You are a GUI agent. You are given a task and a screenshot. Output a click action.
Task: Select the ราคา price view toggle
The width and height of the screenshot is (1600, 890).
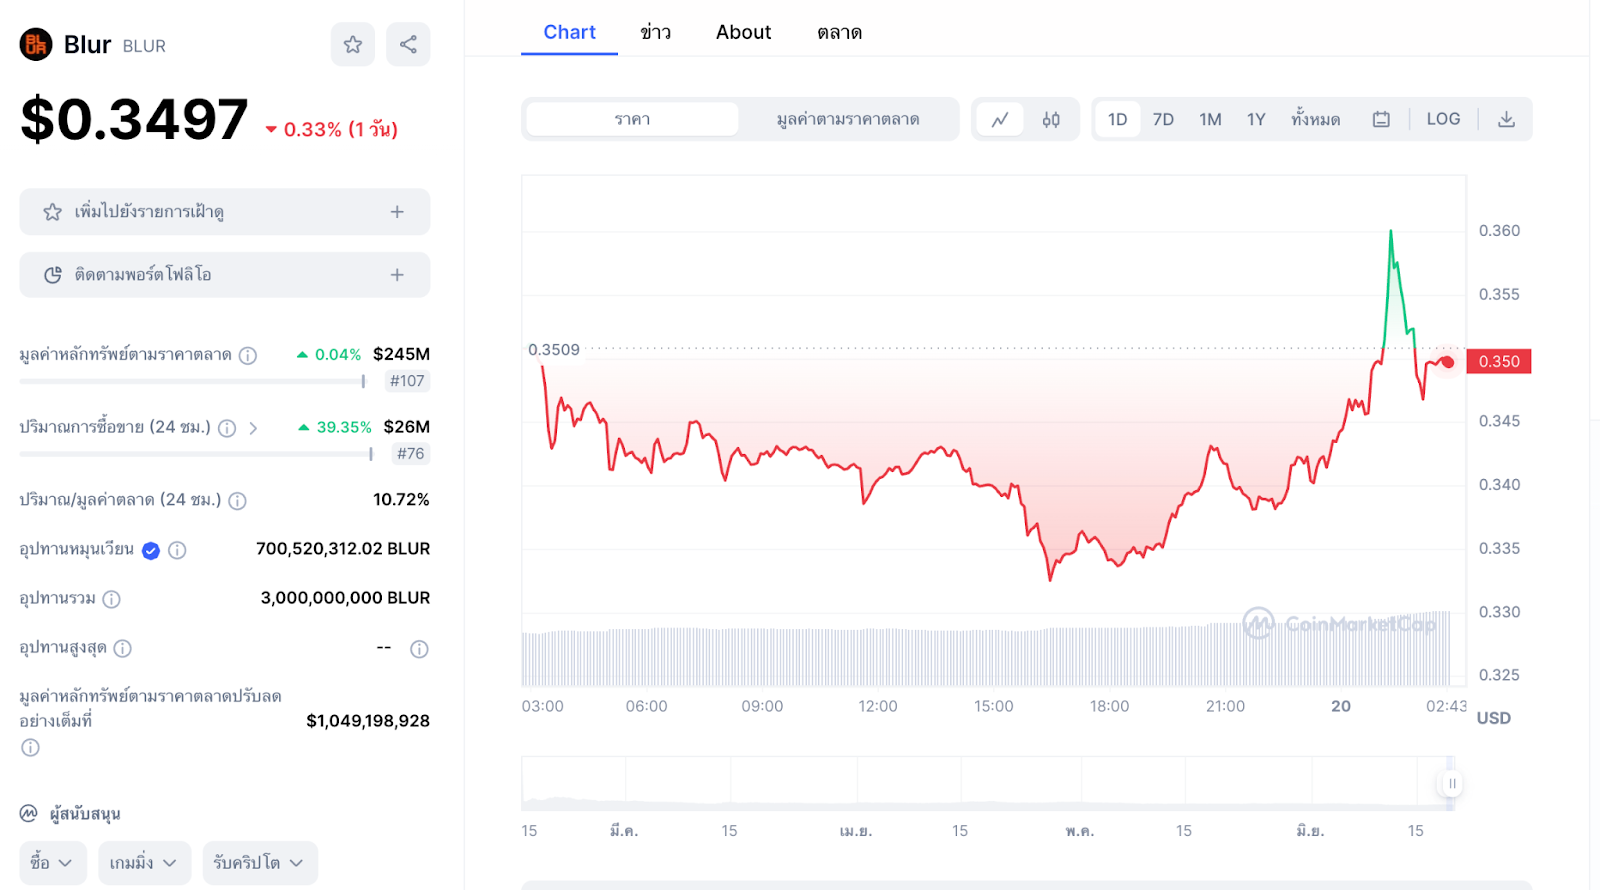(x=632, y=119)
